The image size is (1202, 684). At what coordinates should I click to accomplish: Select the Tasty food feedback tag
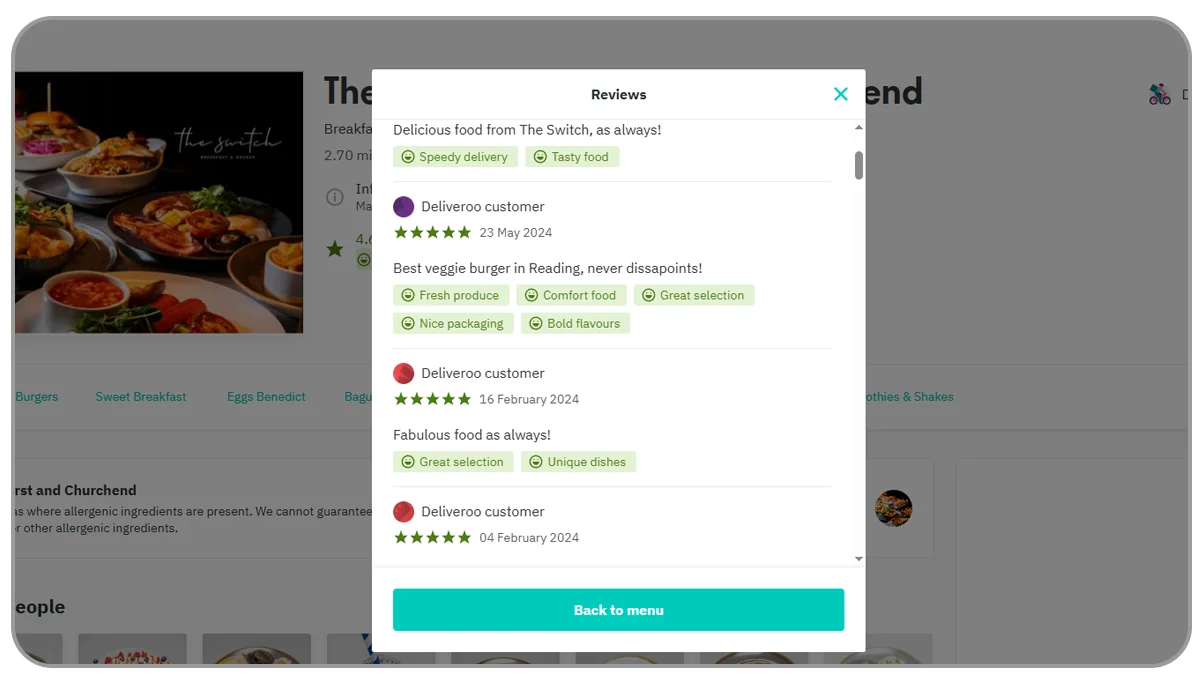tap(572, 156)
